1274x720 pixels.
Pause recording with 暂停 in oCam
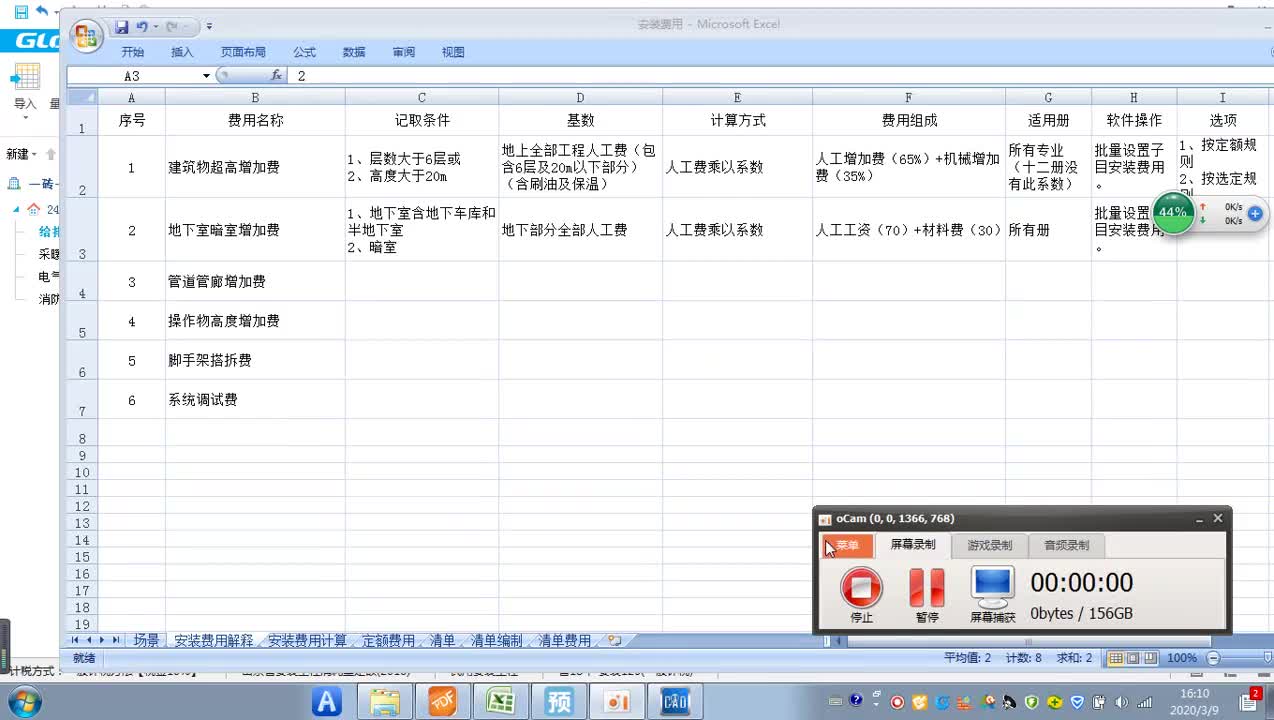click(x=927, y=595)
